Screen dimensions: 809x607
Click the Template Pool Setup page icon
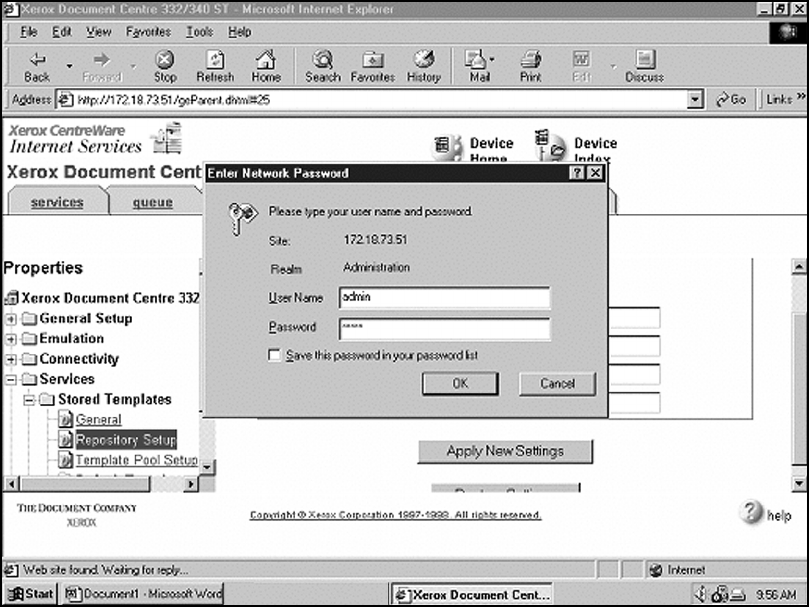click(x=65, y=459)
